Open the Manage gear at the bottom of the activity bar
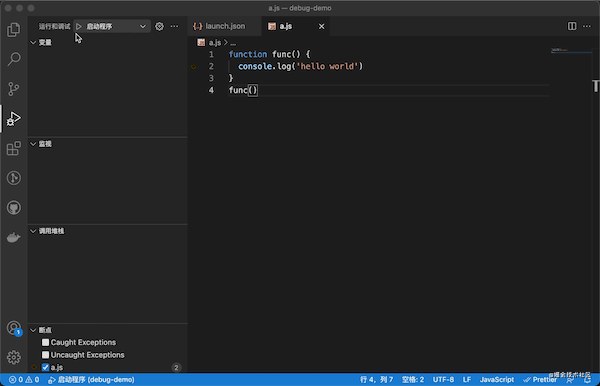Screen dimensions: 600x386 click(14, 357)
